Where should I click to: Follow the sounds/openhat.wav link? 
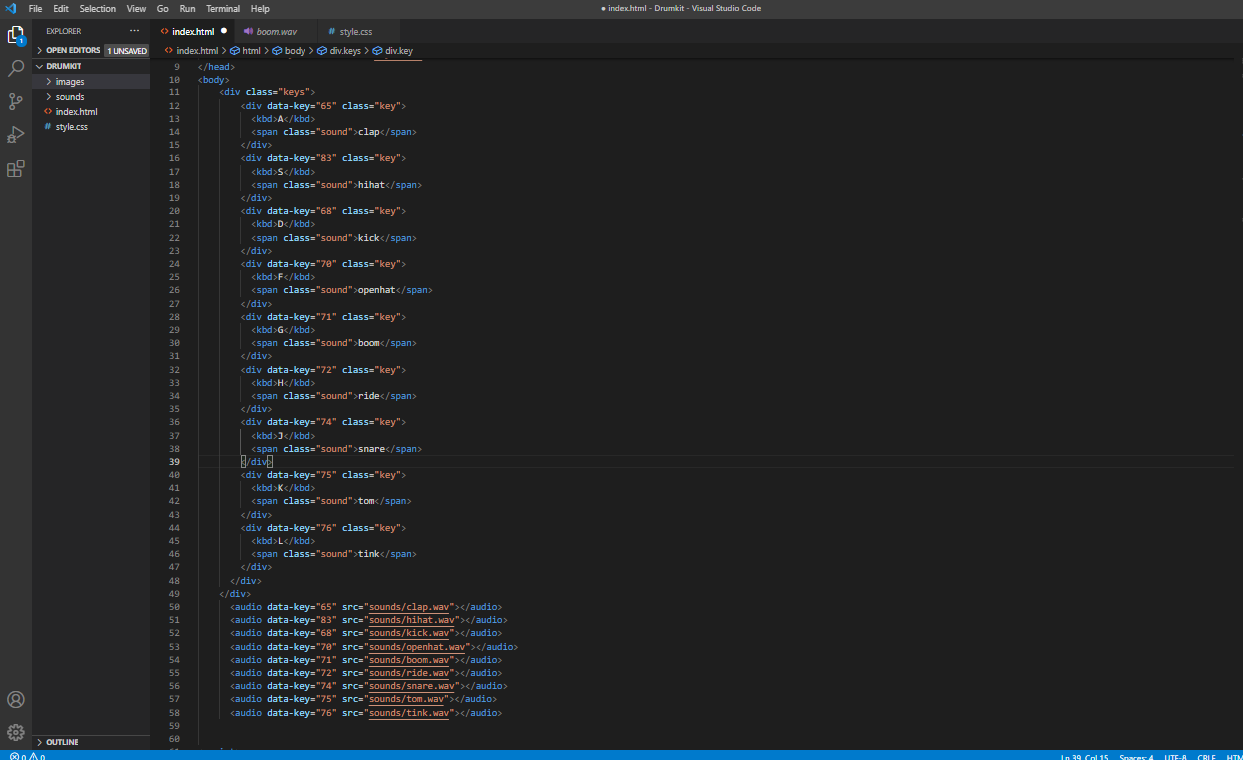(418, 647)
